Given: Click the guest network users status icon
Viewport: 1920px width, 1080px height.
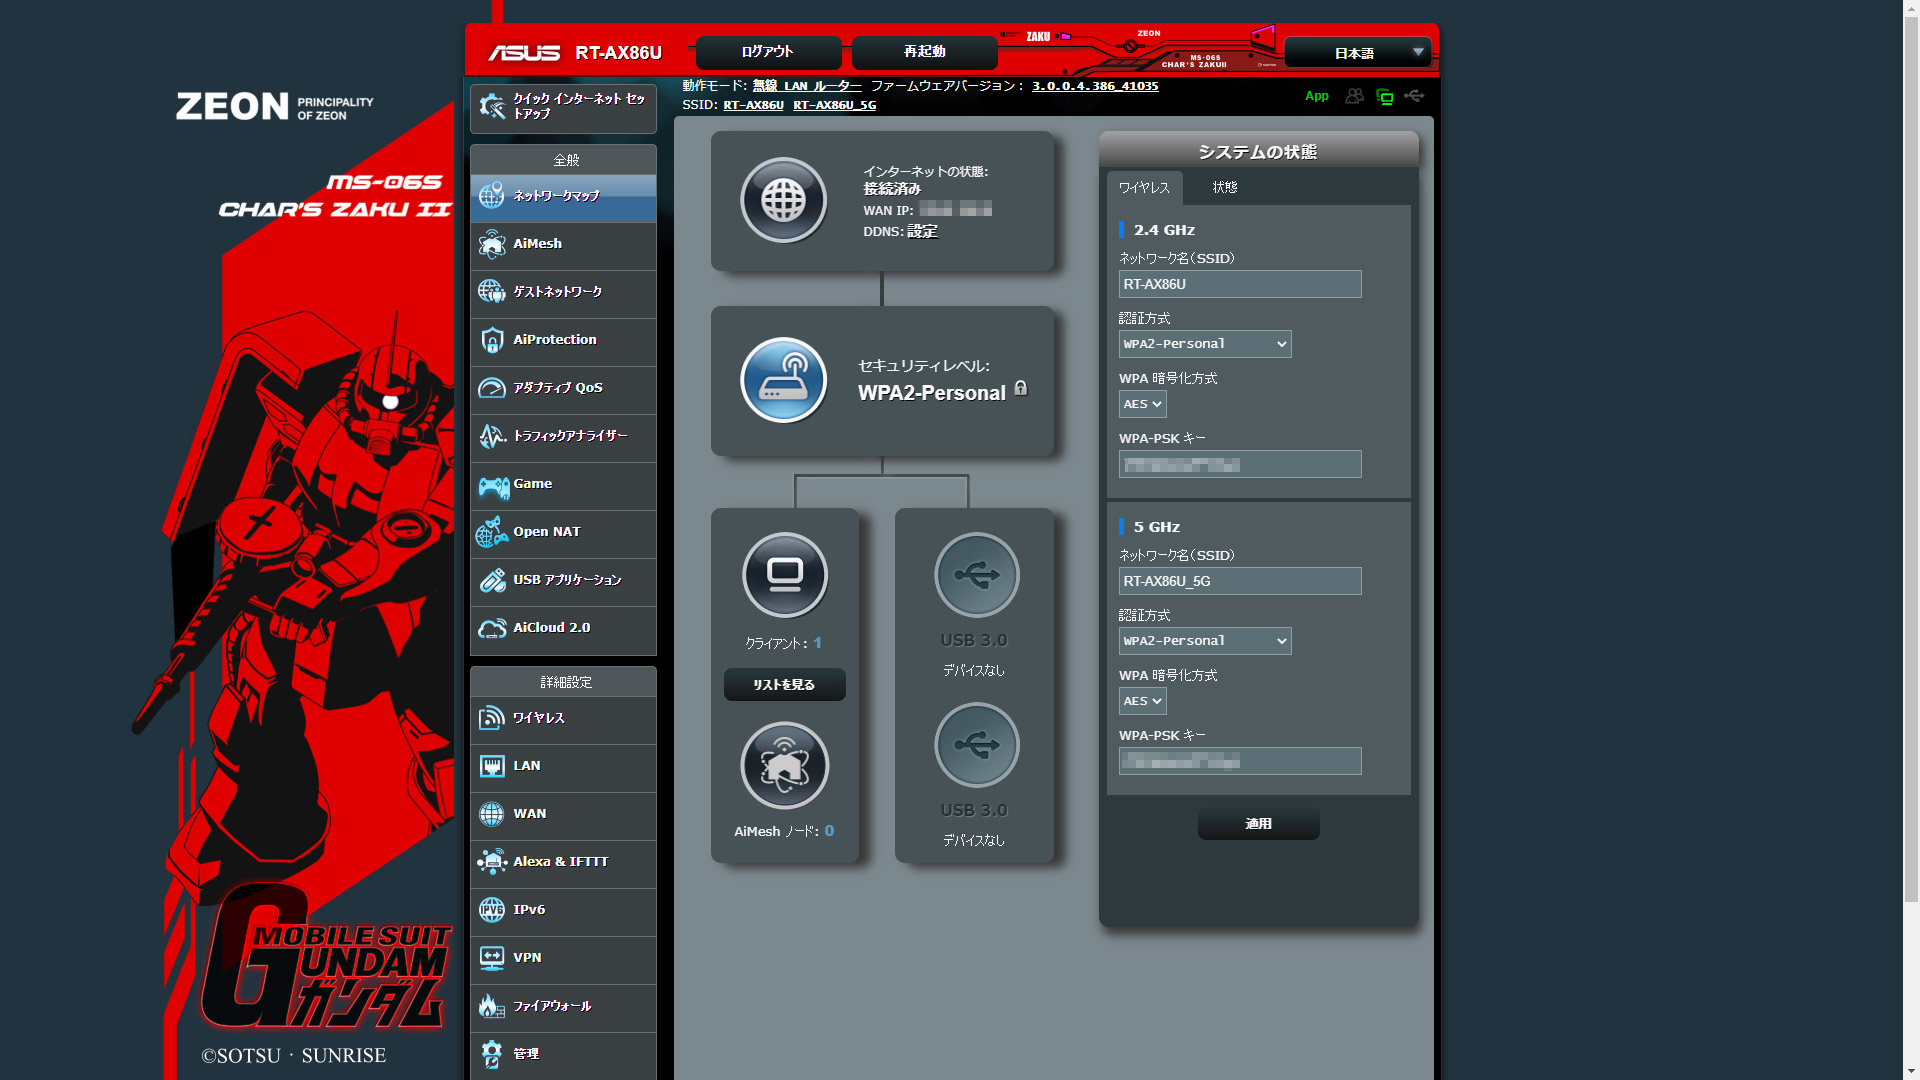Looking at the screenshot, I should [x=1354, y=96].
